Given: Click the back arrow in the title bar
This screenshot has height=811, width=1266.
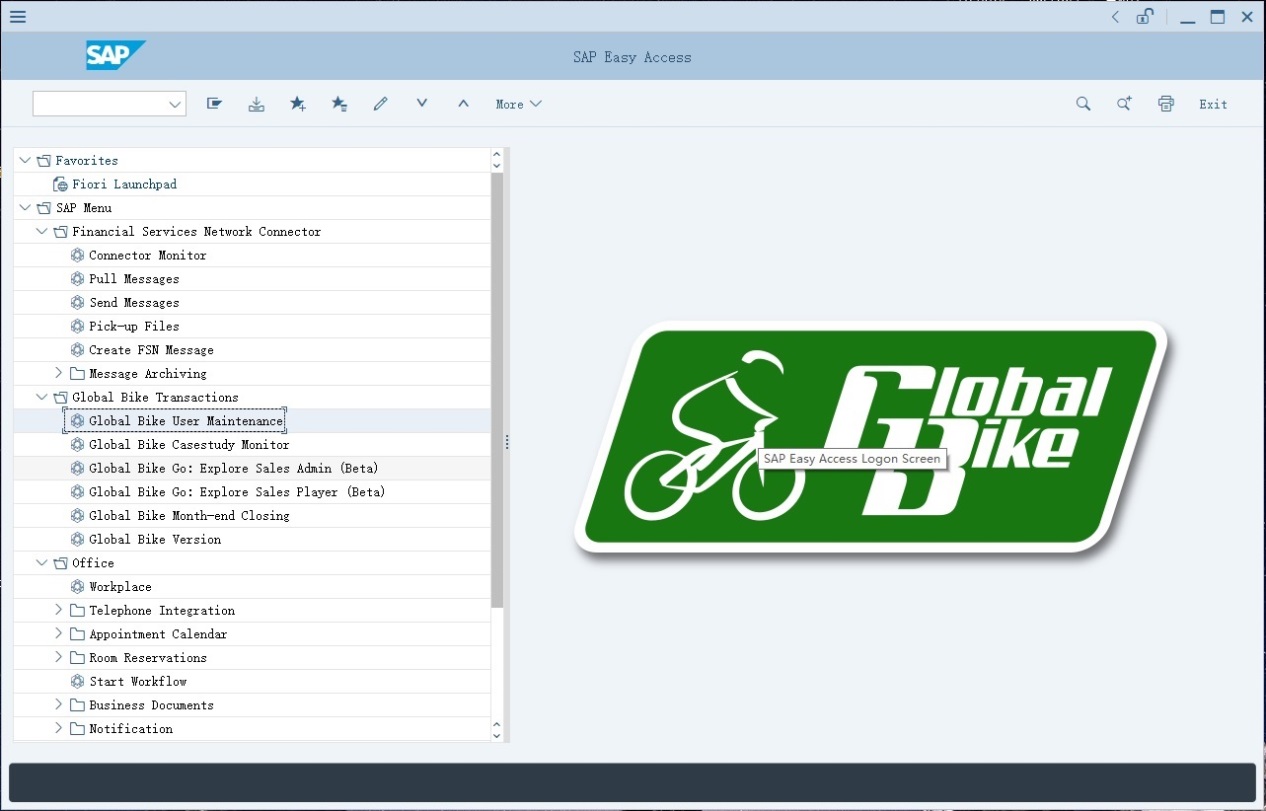Looking at the screenshot, I should pyautogui.click(x=1115, y=17).
